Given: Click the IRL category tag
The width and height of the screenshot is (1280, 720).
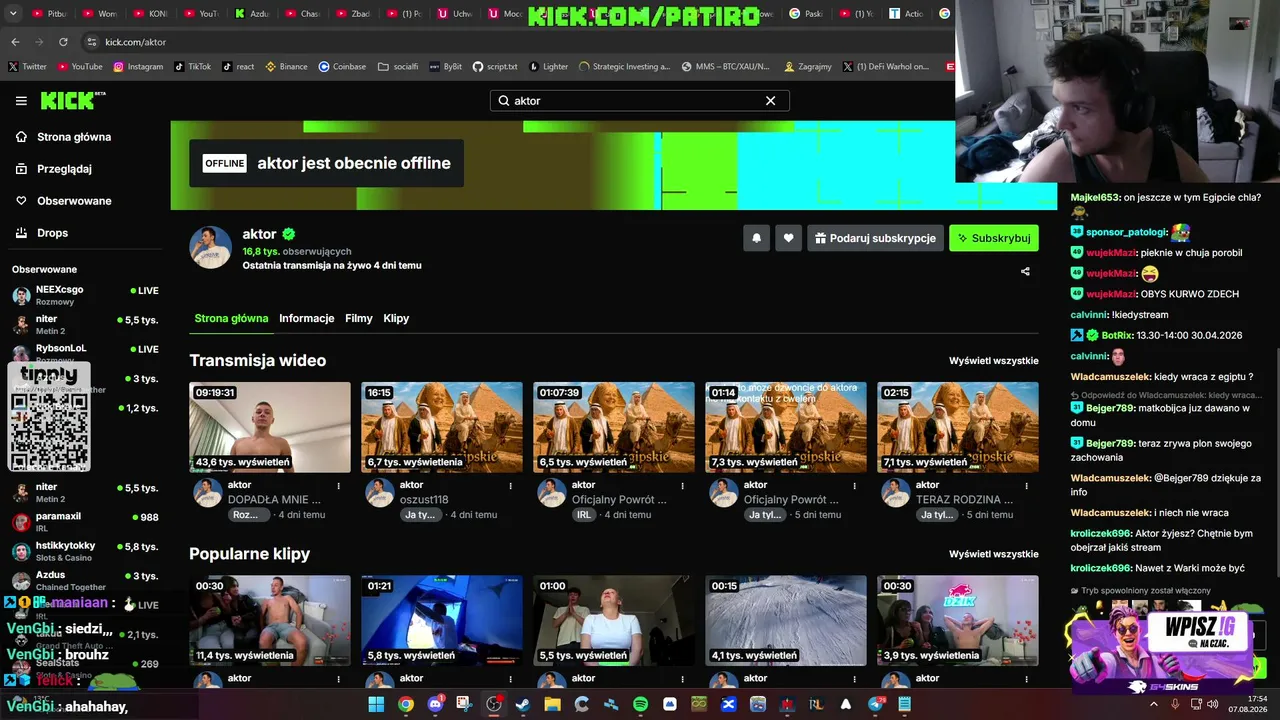Looking at the screenshot, I should tap(584, 515).
